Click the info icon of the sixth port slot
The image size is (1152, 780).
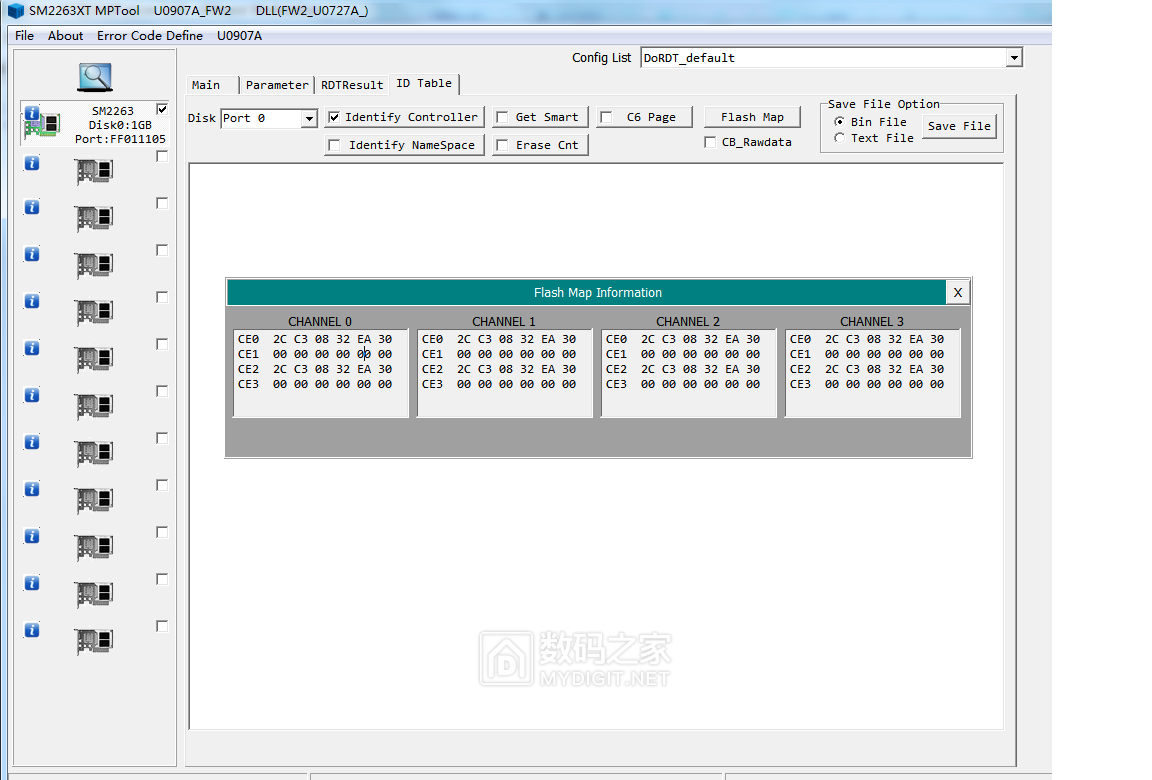pos(32,348)
